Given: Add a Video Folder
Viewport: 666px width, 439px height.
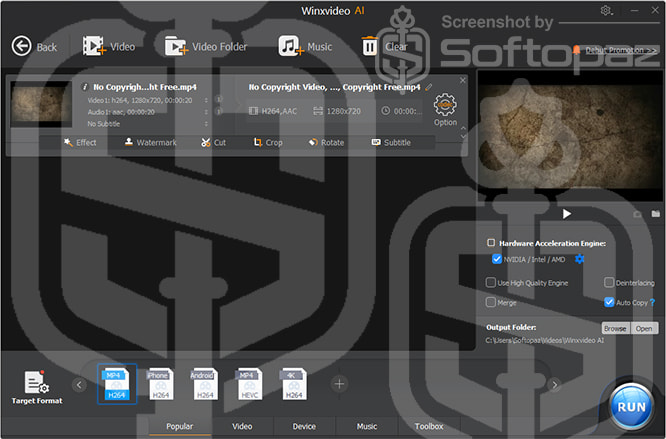Looking at the screenshot, I should point(206,46).
